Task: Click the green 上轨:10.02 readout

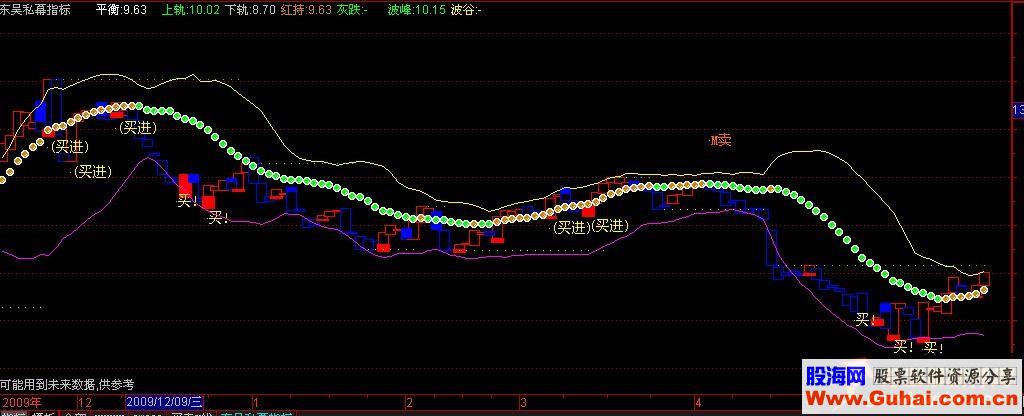Action: [x=189, y=9]
